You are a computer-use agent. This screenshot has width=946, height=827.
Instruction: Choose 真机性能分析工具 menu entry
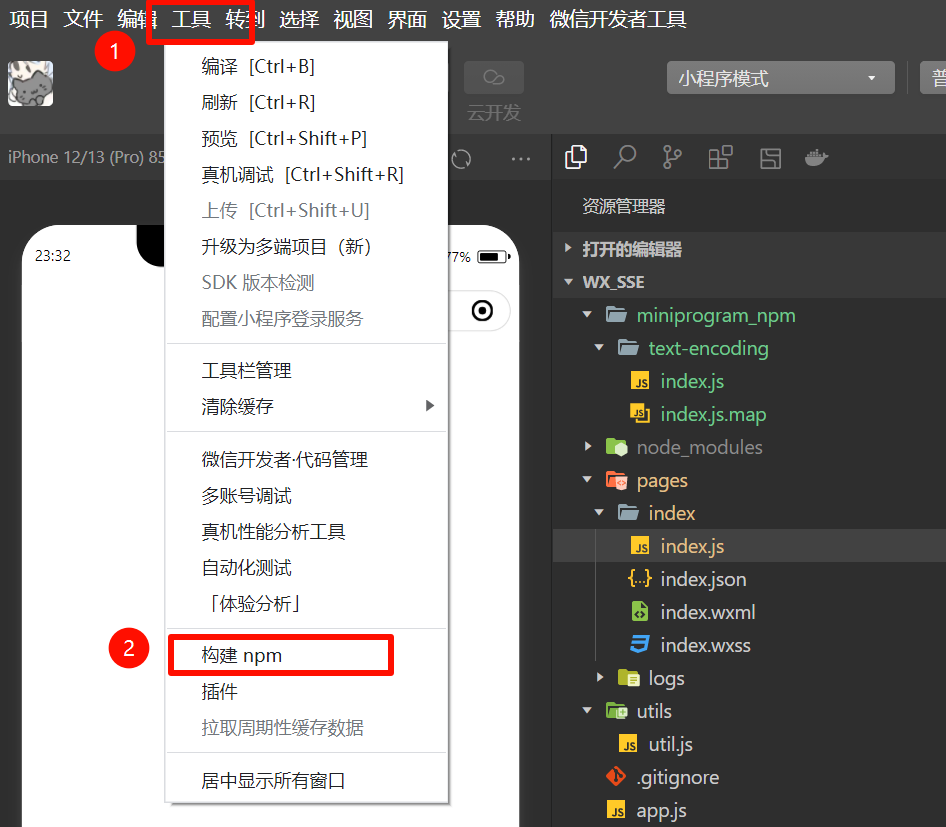point(306,532)
